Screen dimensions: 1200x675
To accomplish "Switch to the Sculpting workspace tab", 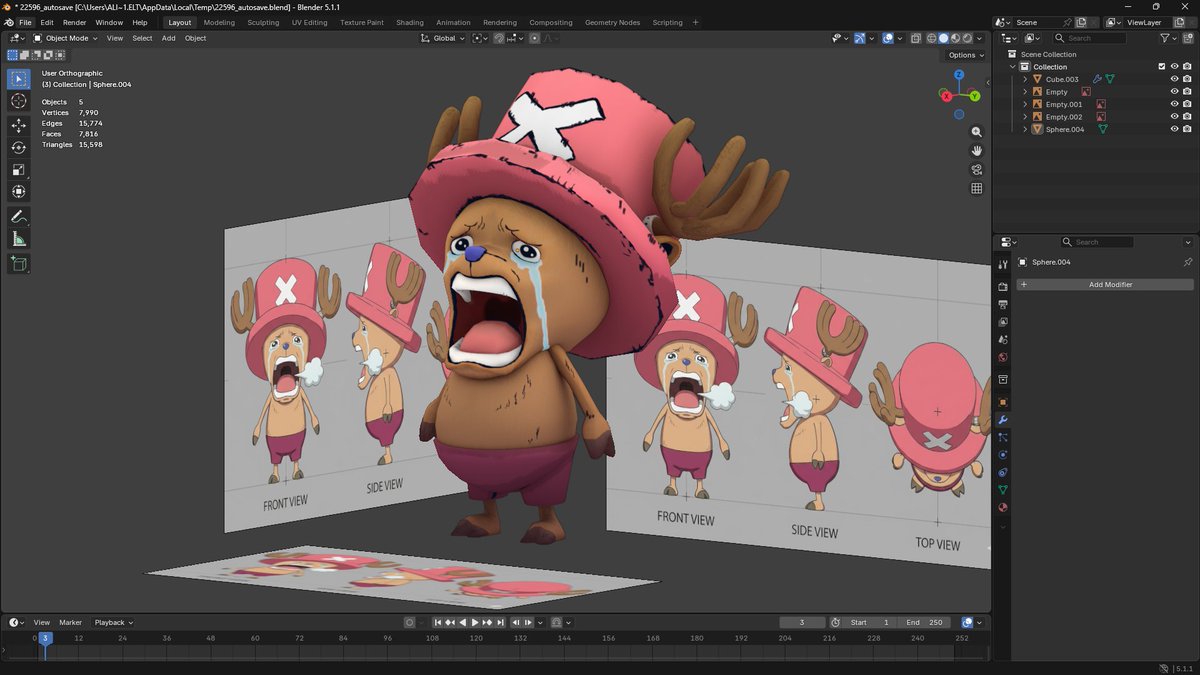I will [x=263, y=22].
